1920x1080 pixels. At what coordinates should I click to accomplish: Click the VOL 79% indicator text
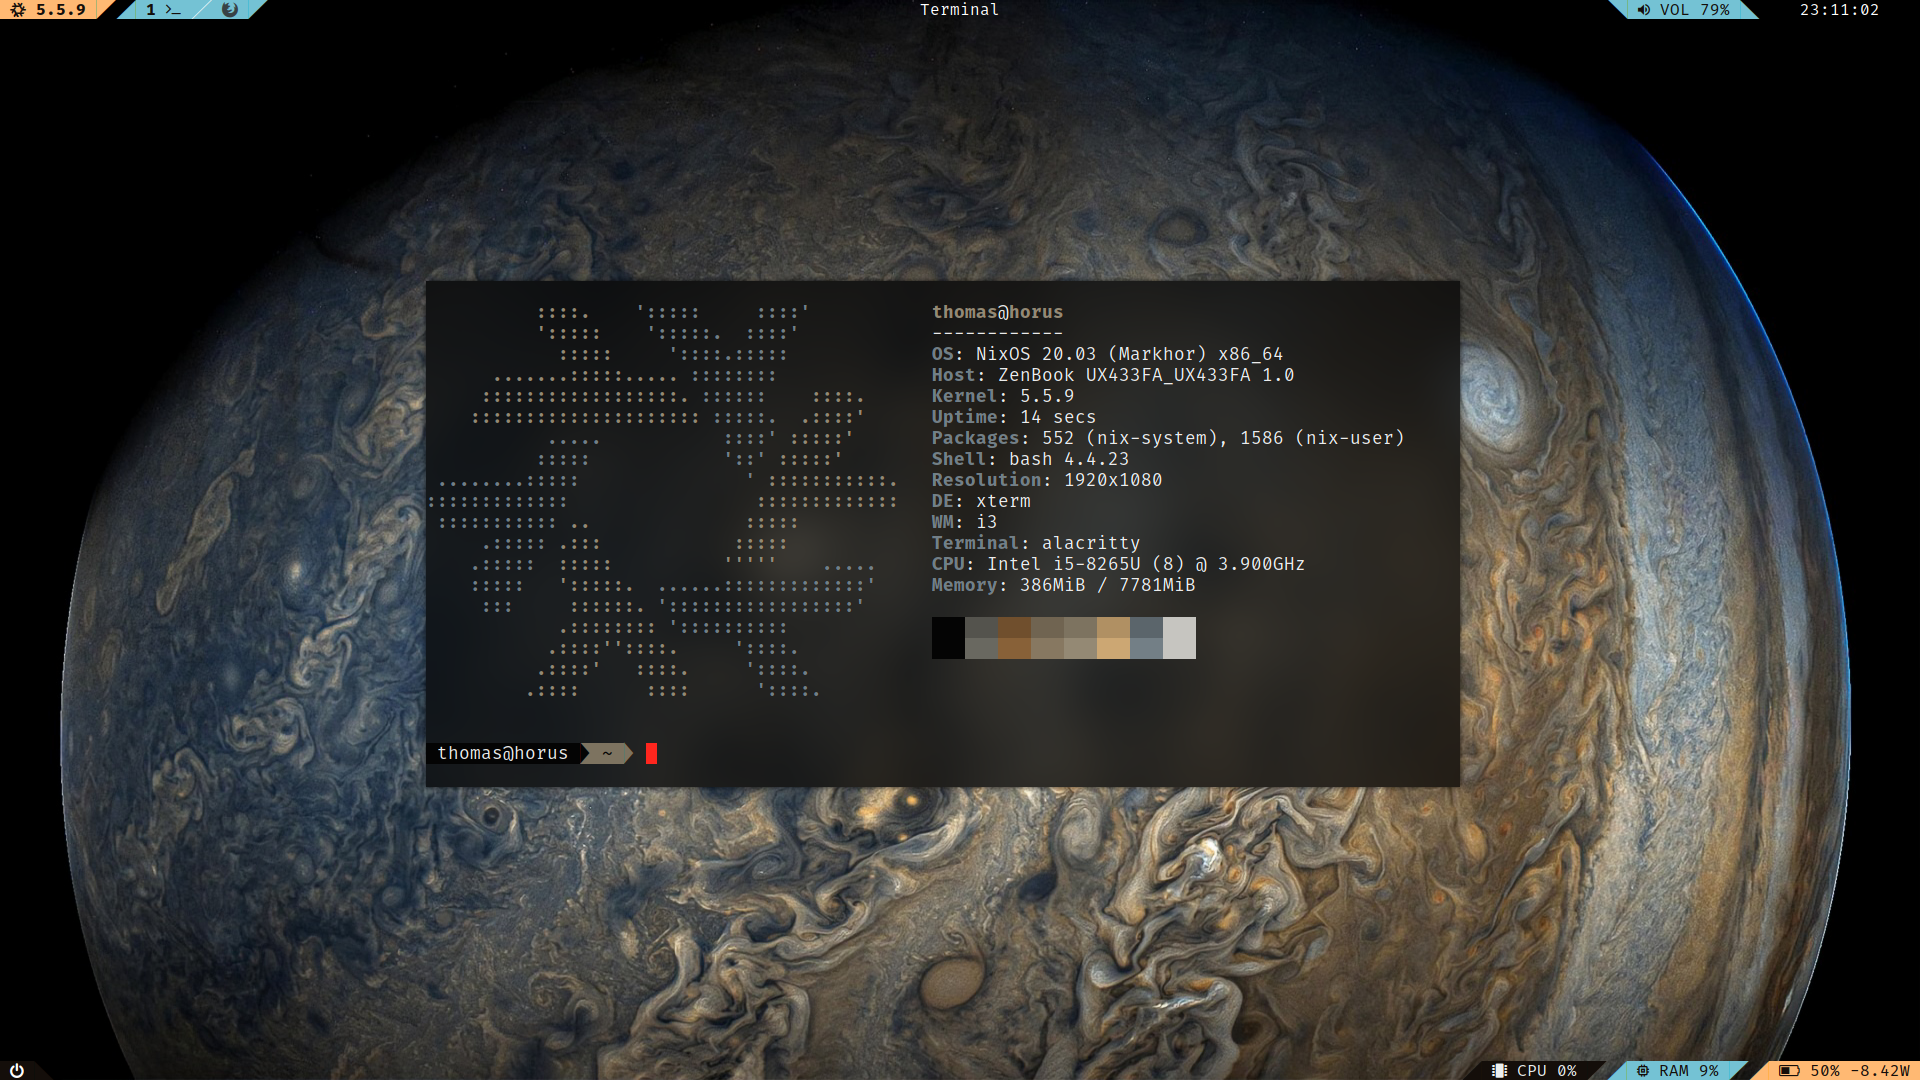pyautogui.click(x=1694, y=10)
